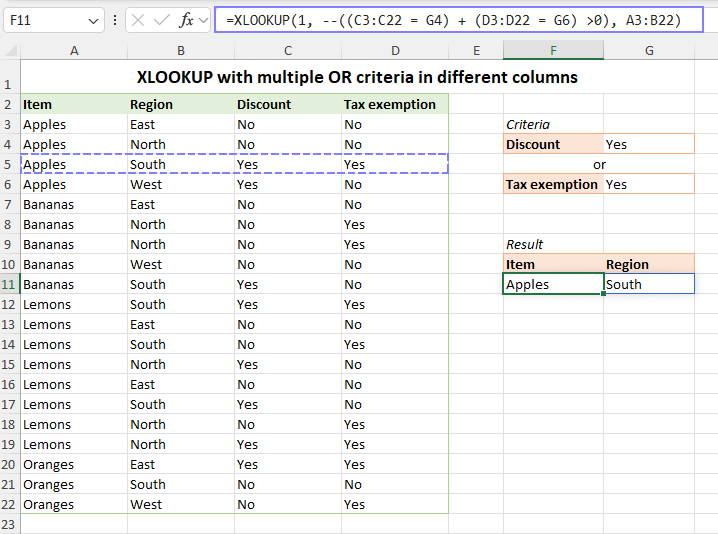This screenshot has height=534, width=718.
Task: Click the result cell 'South' in G11
Action: 649,284
